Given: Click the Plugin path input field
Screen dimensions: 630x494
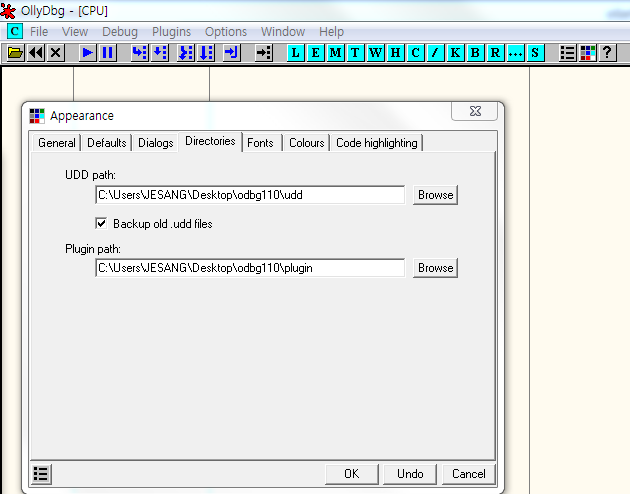Looking at the screenshot, I should point(250,268).
